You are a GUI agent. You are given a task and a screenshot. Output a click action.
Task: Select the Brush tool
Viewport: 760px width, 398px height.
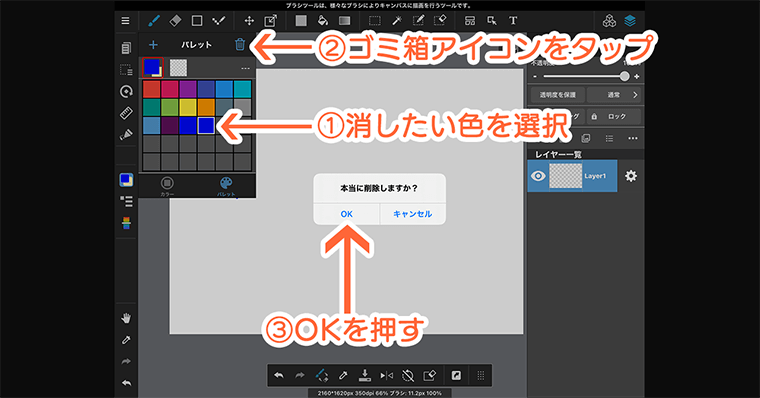(153, 21)
